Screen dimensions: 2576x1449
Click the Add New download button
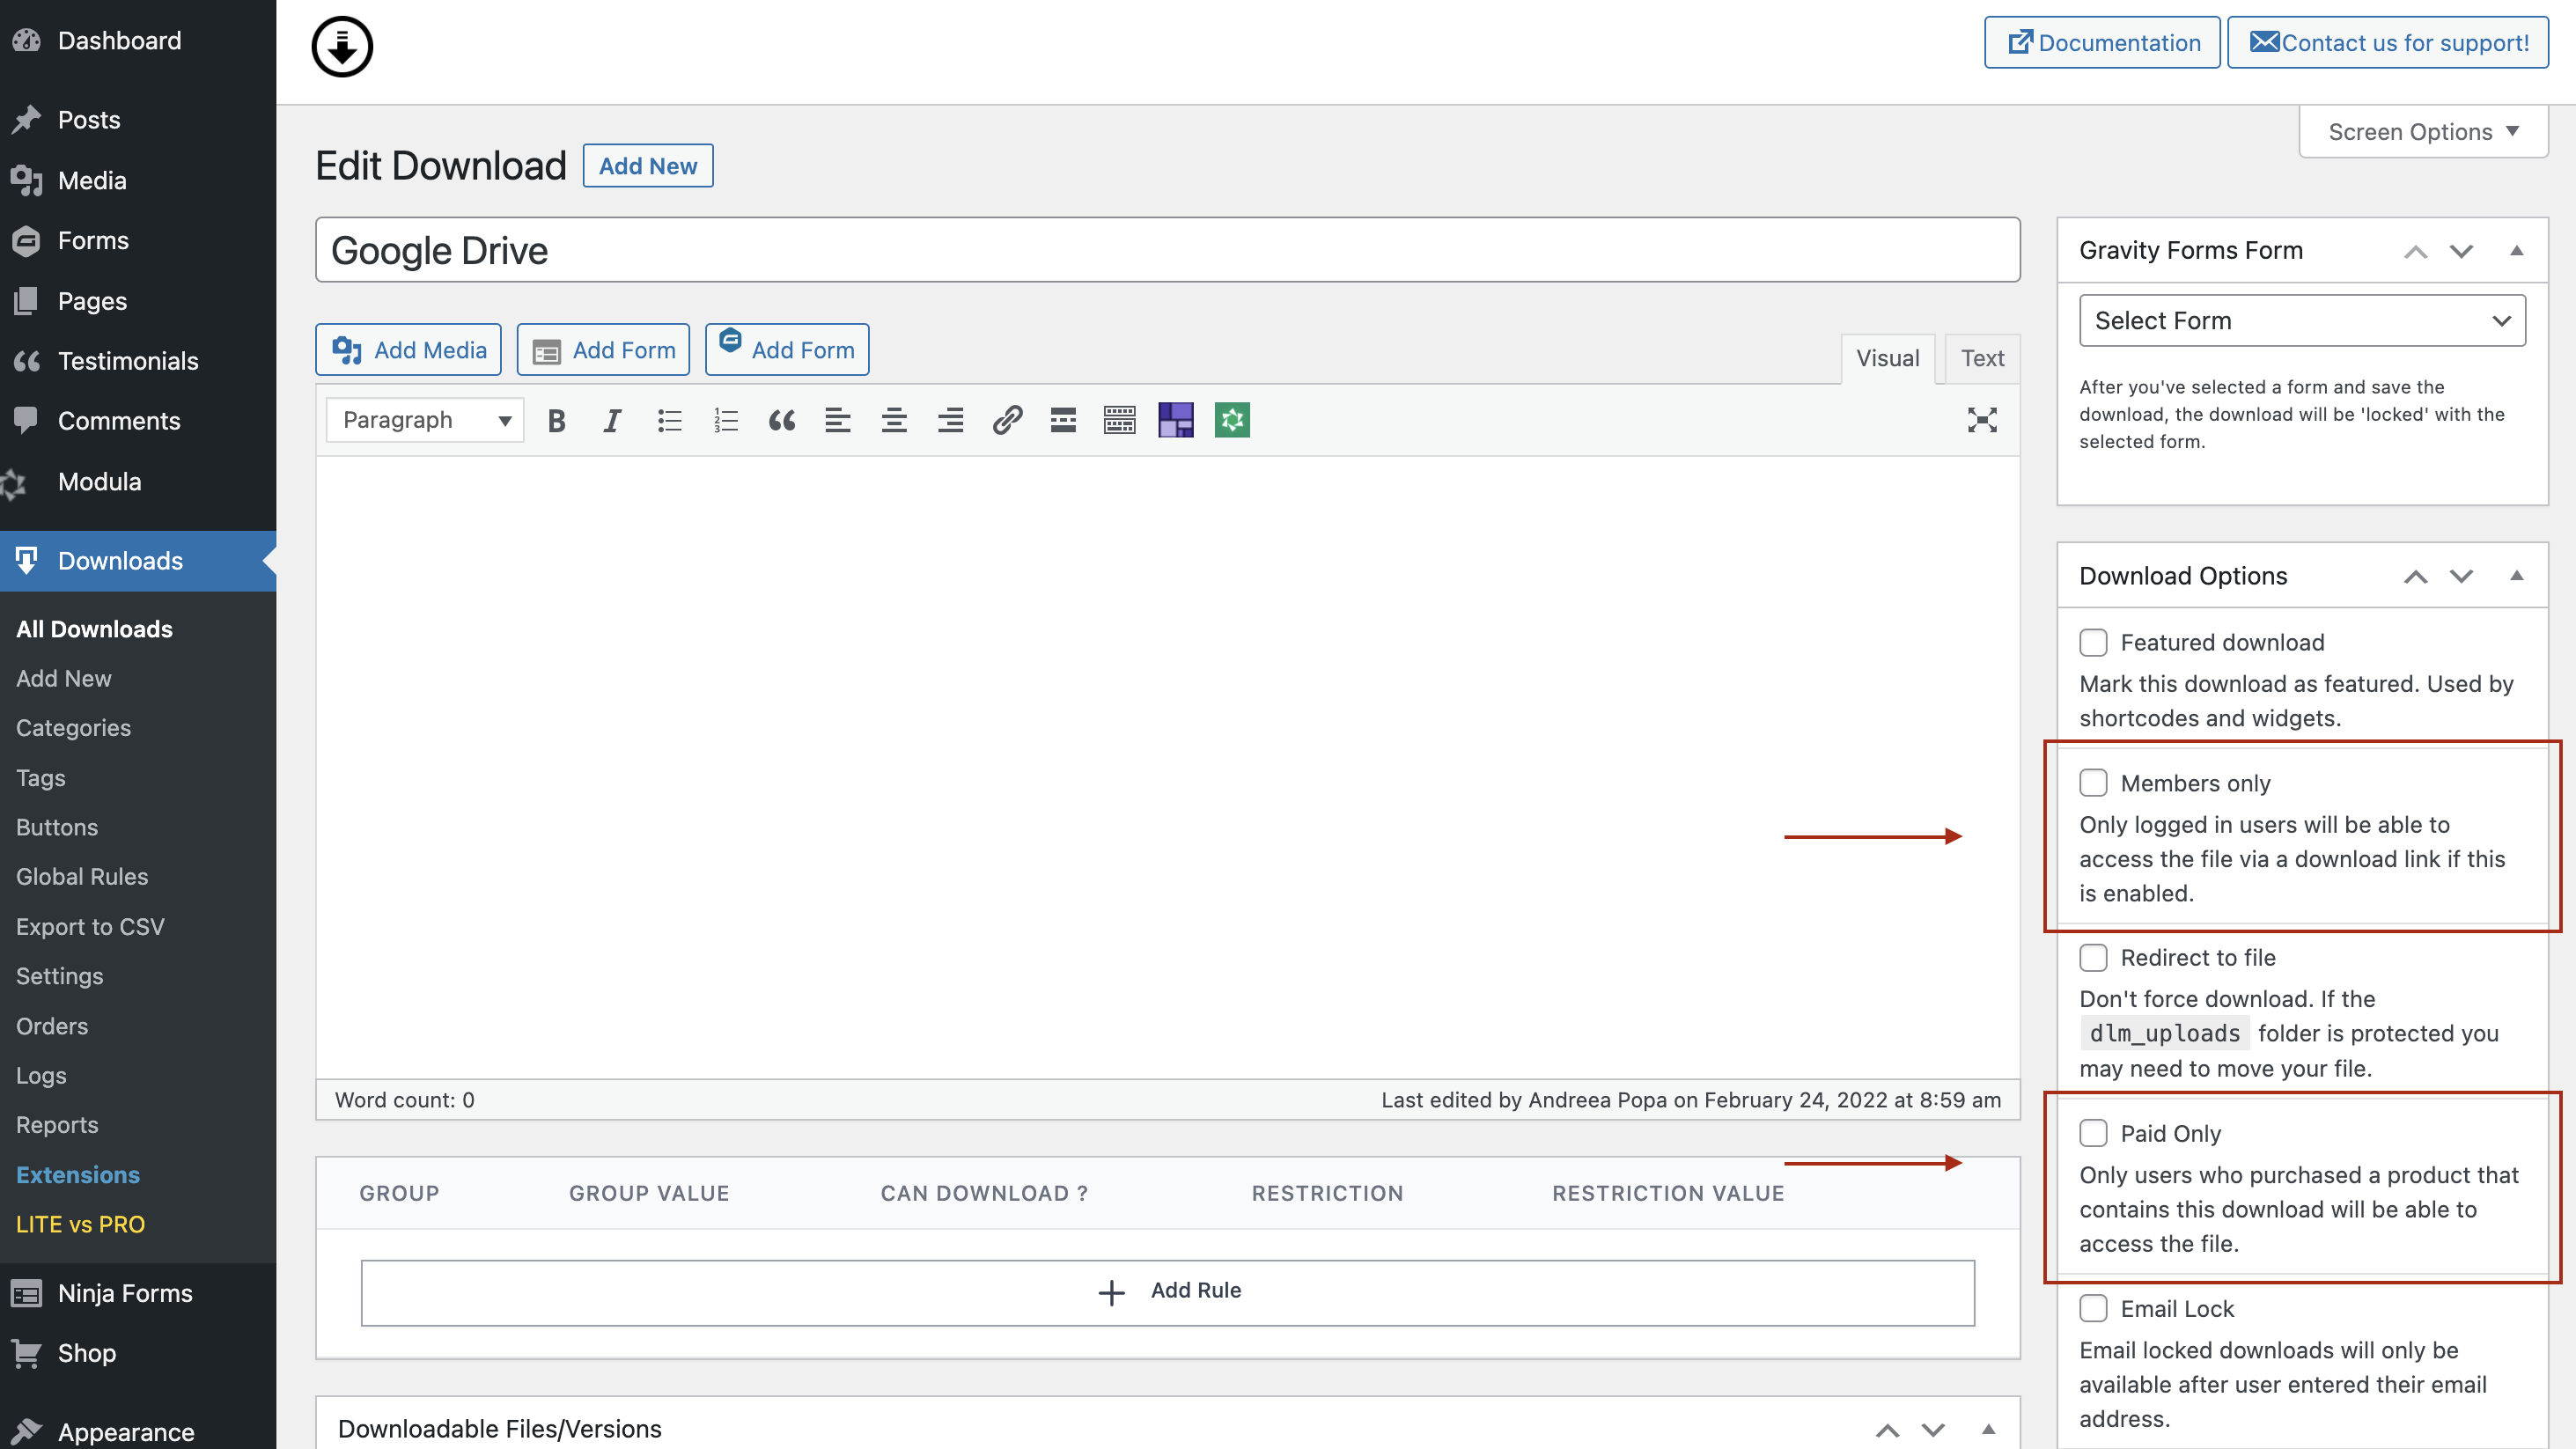click(648, 165)
